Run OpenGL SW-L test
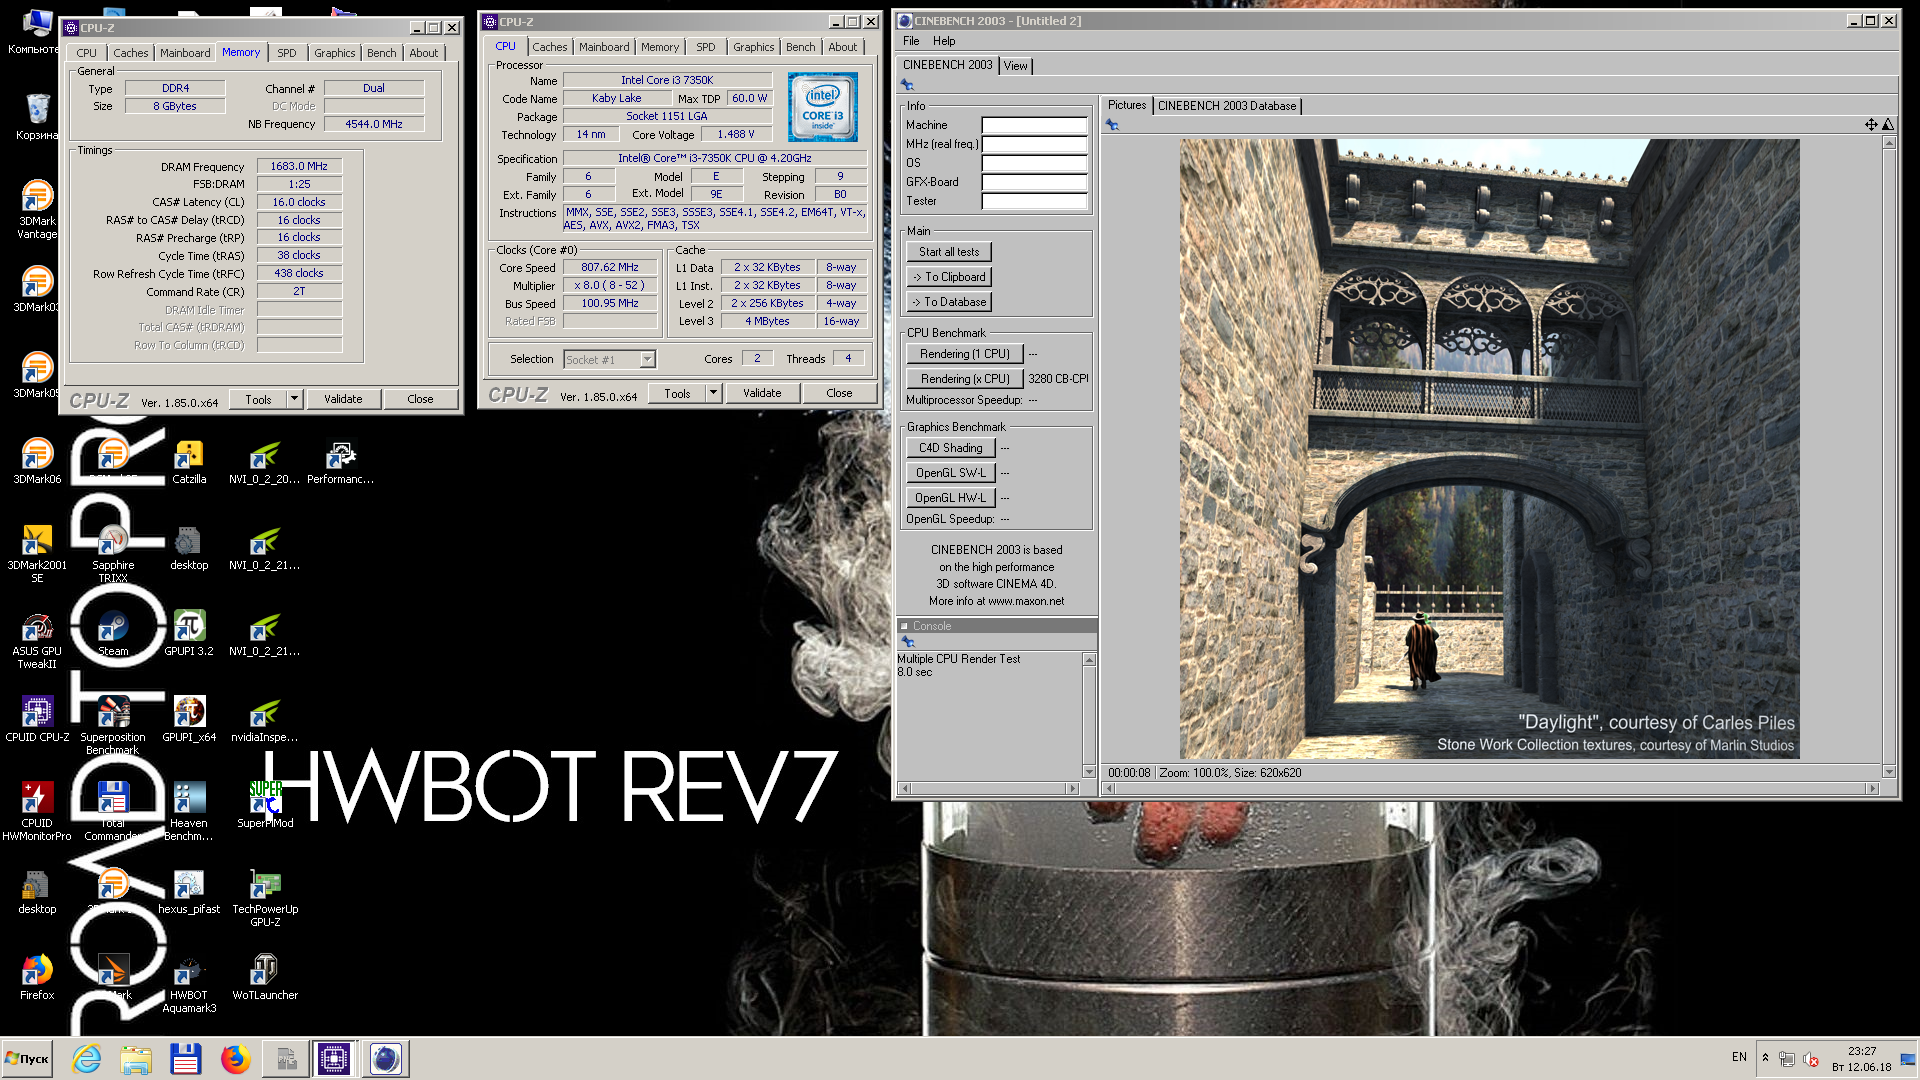 950,473
